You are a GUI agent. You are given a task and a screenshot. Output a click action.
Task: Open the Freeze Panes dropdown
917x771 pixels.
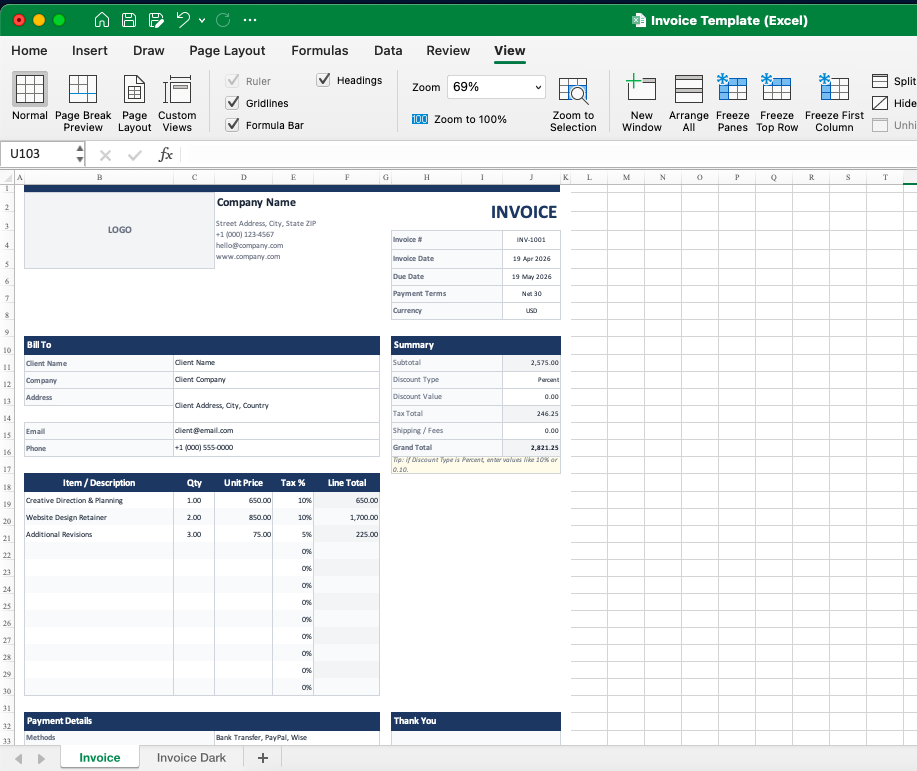click(x=732, y=100)
